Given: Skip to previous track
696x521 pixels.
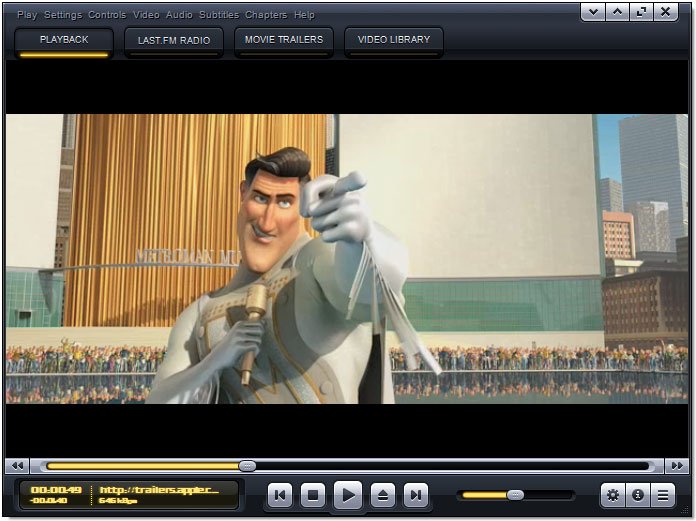Looking at the screenshot, I should point(280,494).
